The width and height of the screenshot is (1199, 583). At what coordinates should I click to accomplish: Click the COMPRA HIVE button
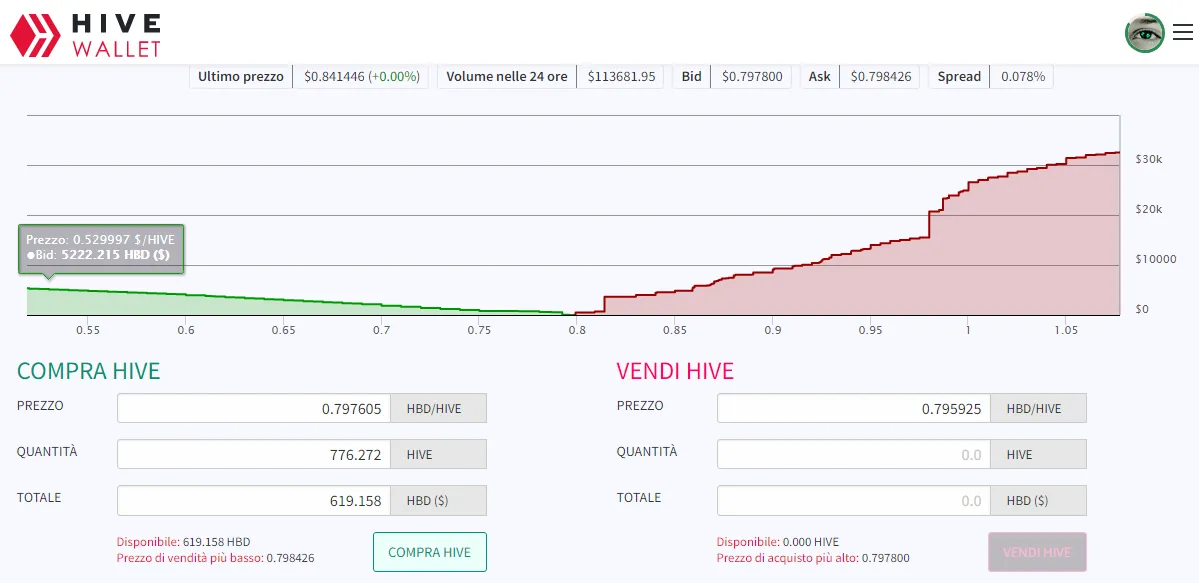[430, 552]
